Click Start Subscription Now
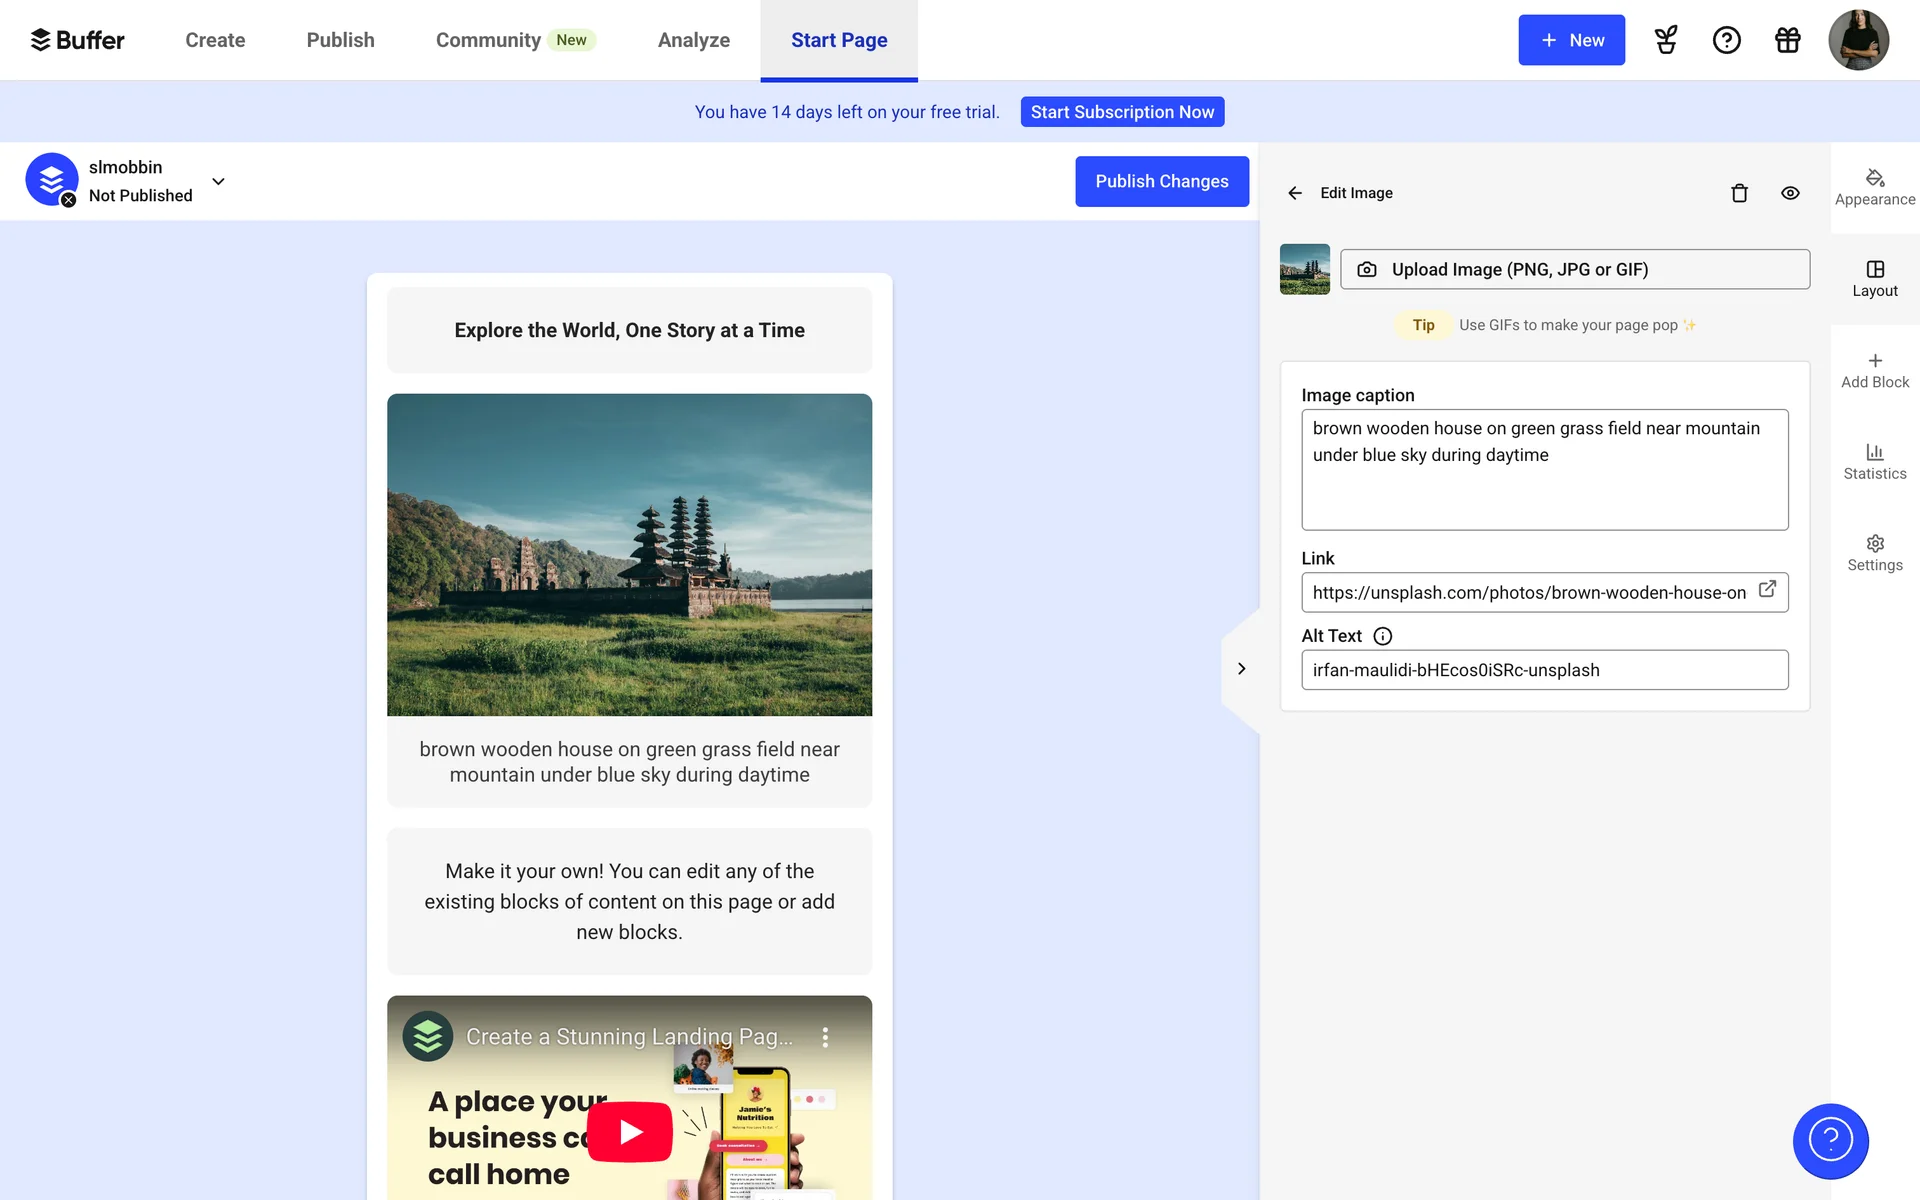This screenshot has height=1200, width=1920. click(1122, 112)
